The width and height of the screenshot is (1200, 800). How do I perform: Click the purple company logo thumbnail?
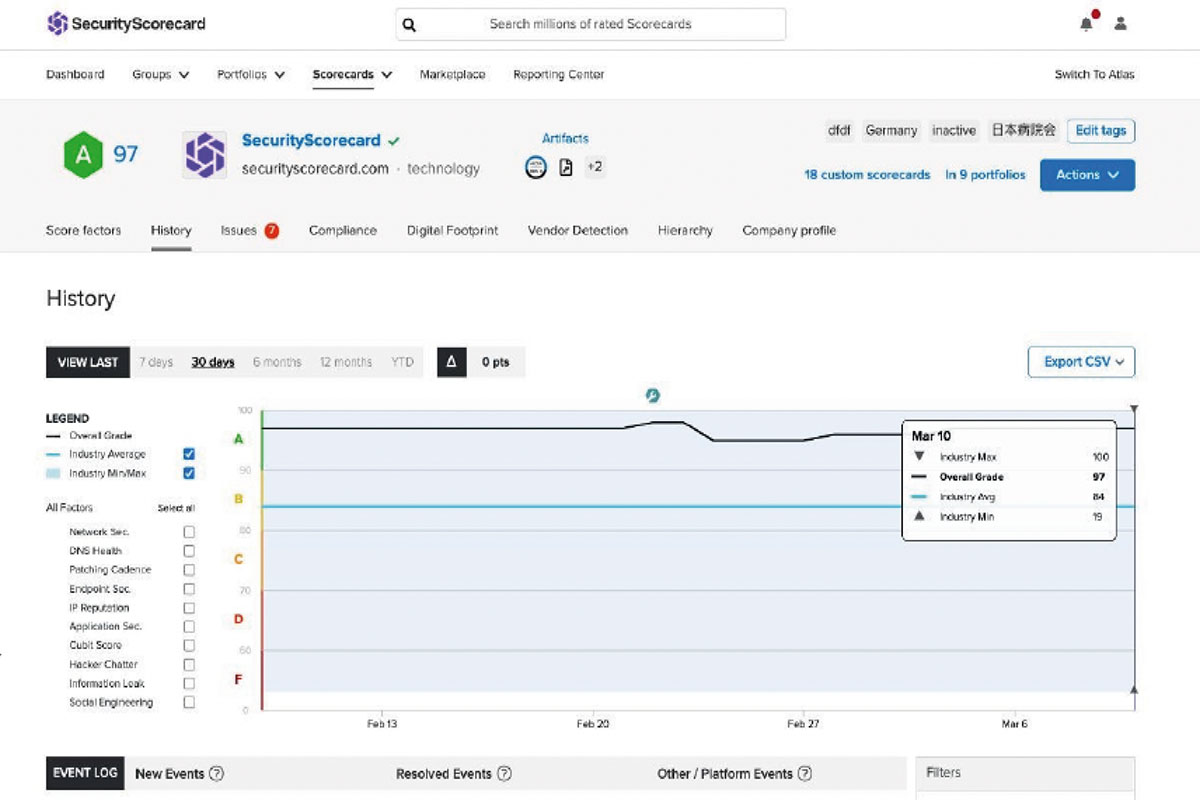pyautogui.click(x=206, y=154)
